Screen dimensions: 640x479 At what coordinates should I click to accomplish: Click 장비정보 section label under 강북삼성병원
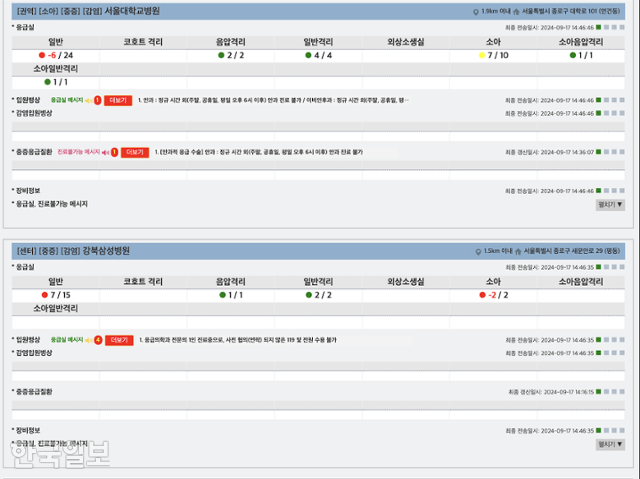[28, 430]
